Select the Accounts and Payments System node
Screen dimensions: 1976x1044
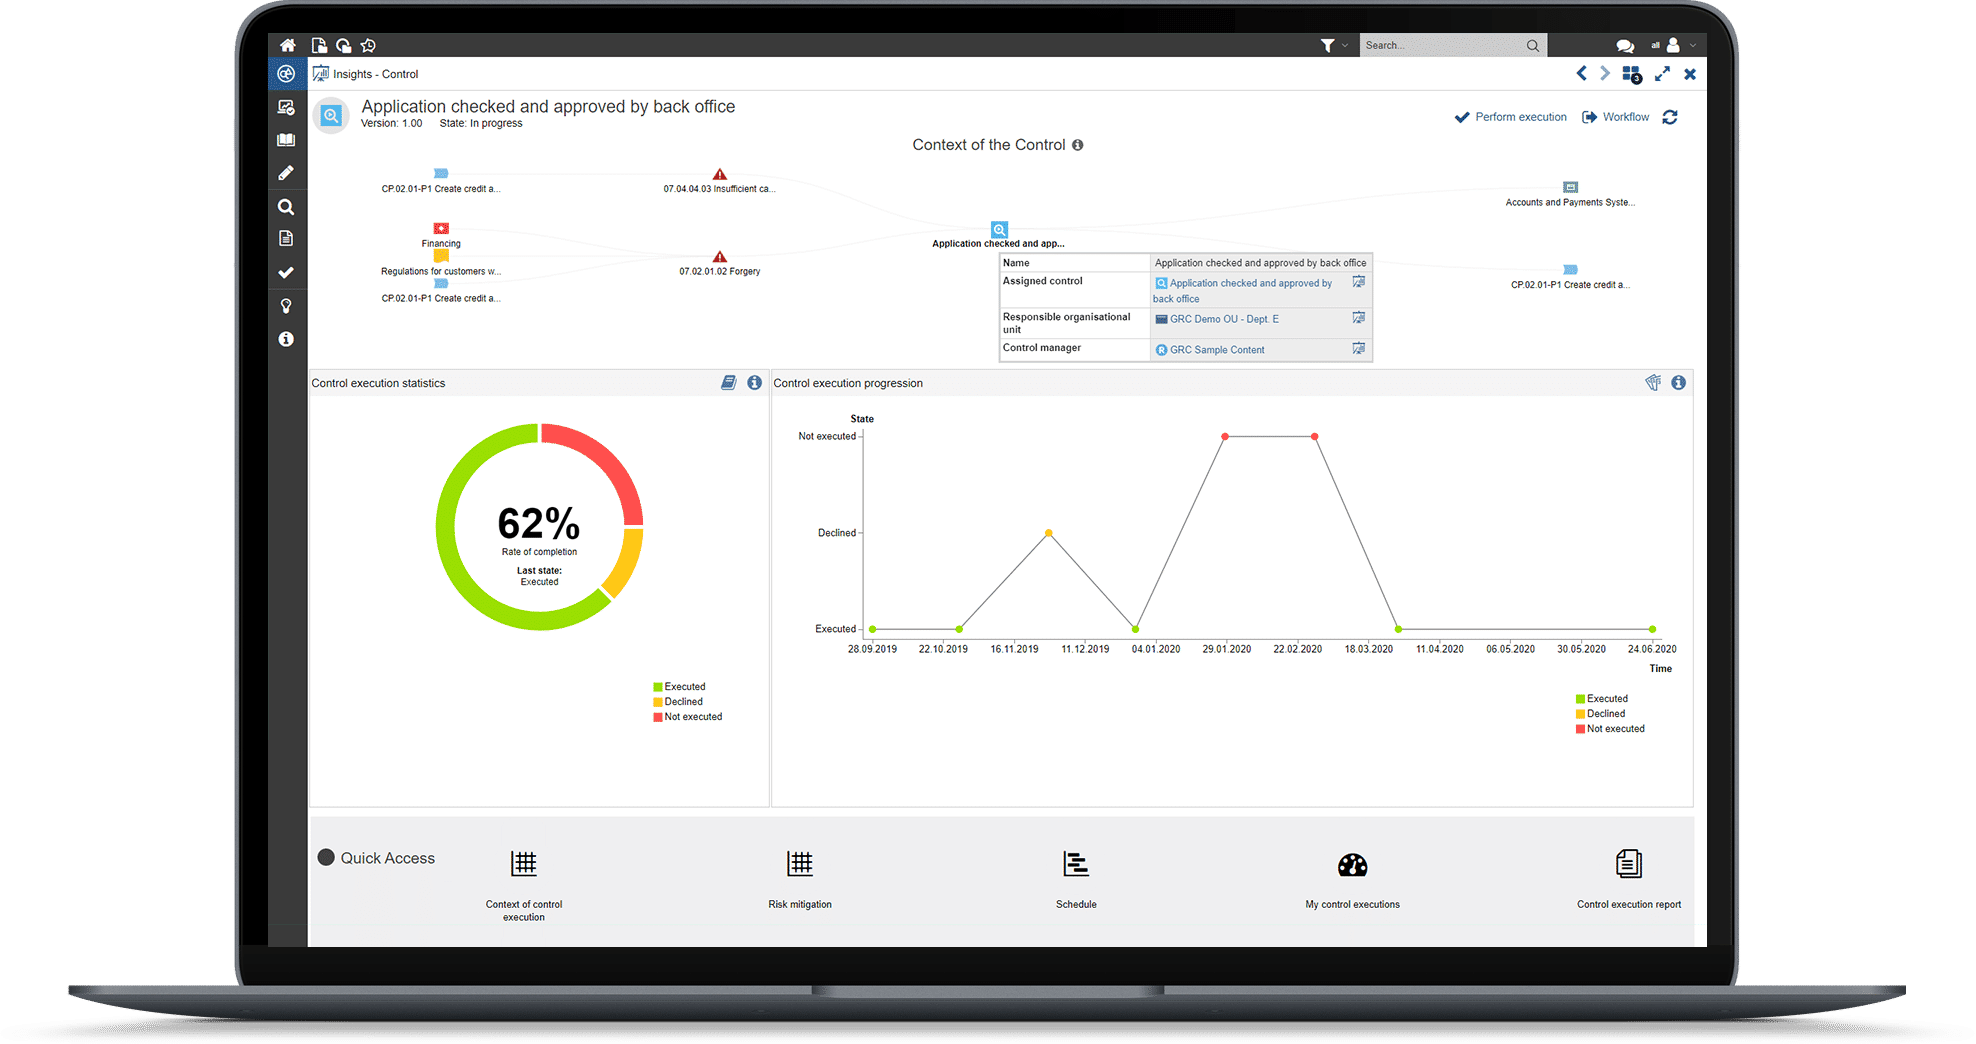click(x=1570, y=195)
